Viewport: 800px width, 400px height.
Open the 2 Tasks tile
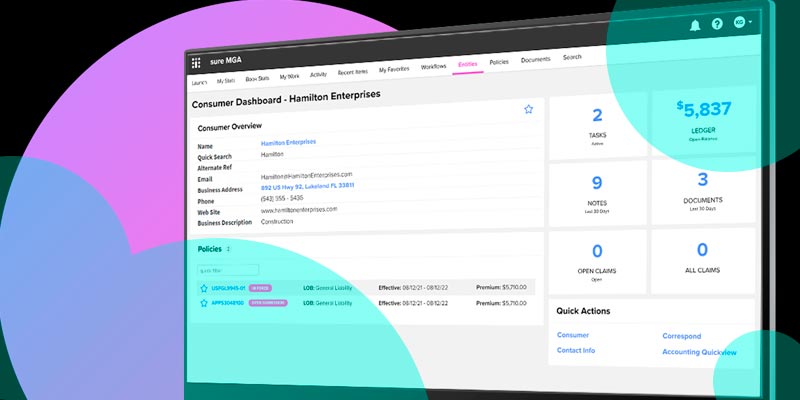point(598,126)
